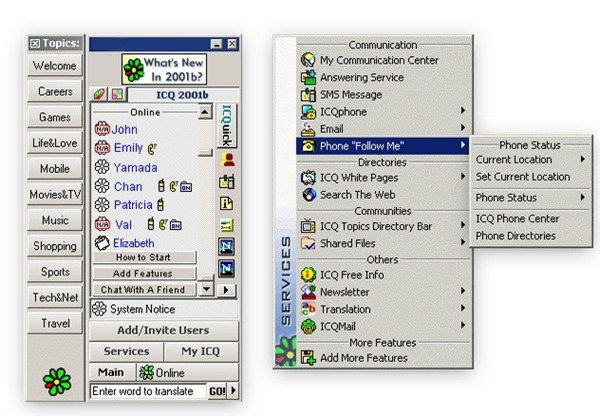This screenshot has width=600, height=416.
Task: Click the Add Features button
Action: tap(144, 273)
